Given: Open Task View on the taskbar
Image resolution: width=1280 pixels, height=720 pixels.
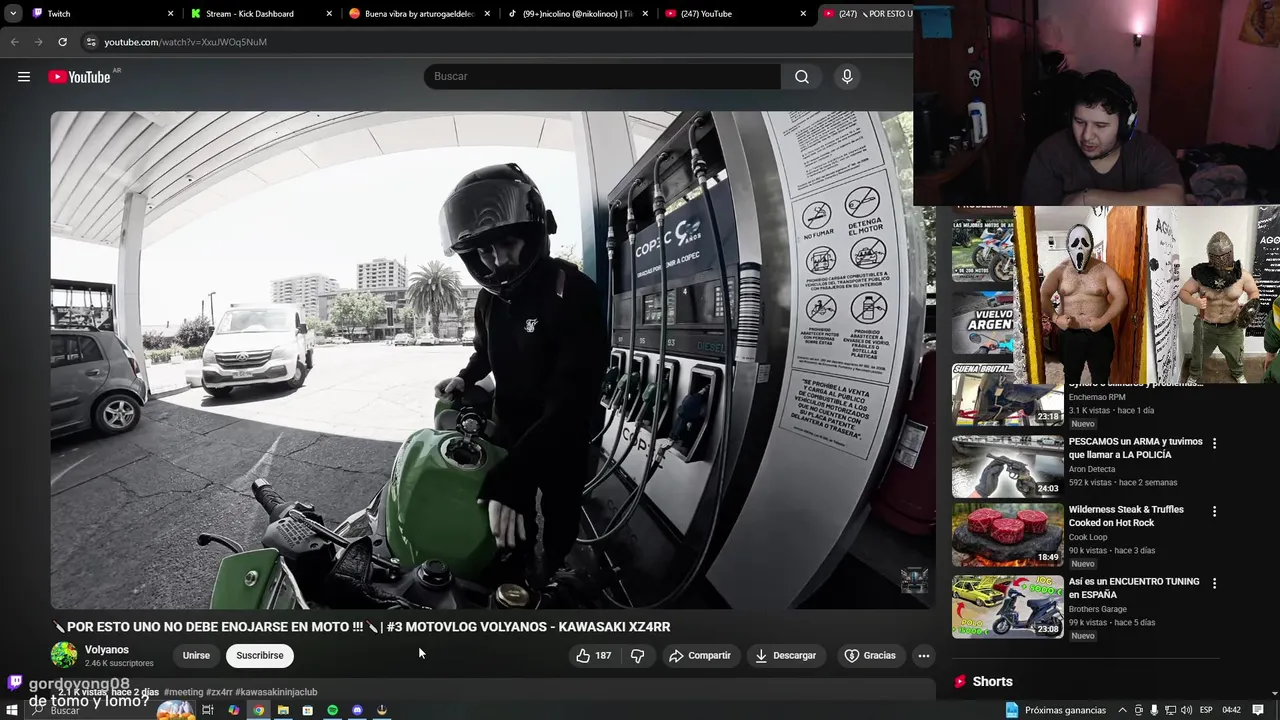Looking at the screenshot, I should tap(208, 710).
